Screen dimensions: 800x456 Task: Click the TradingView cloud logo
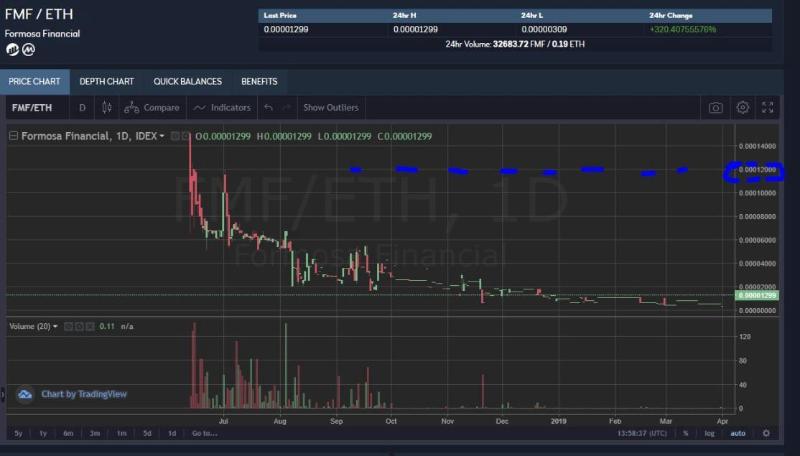tap(25, 394)
